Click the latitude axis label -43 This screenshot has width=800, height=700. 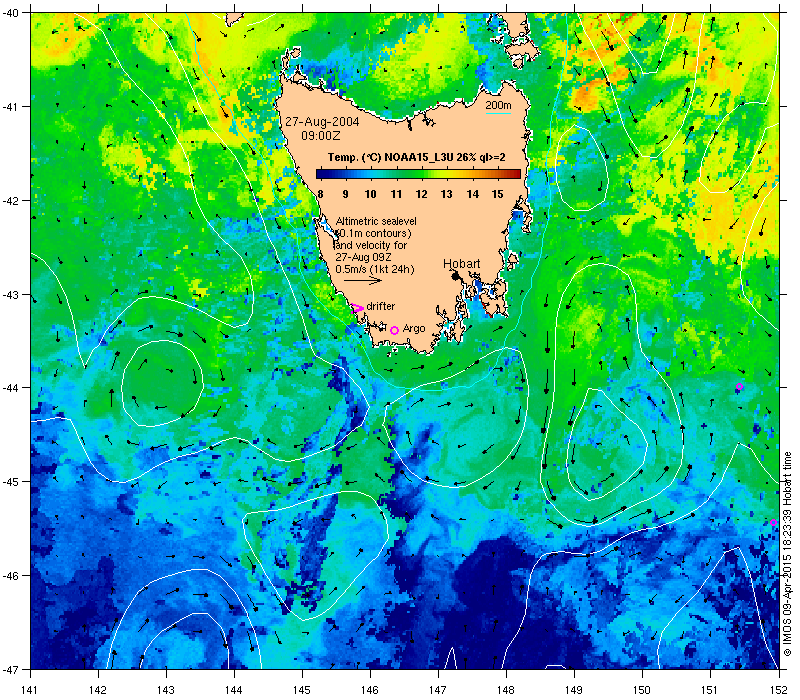click(x=10, y=295)
